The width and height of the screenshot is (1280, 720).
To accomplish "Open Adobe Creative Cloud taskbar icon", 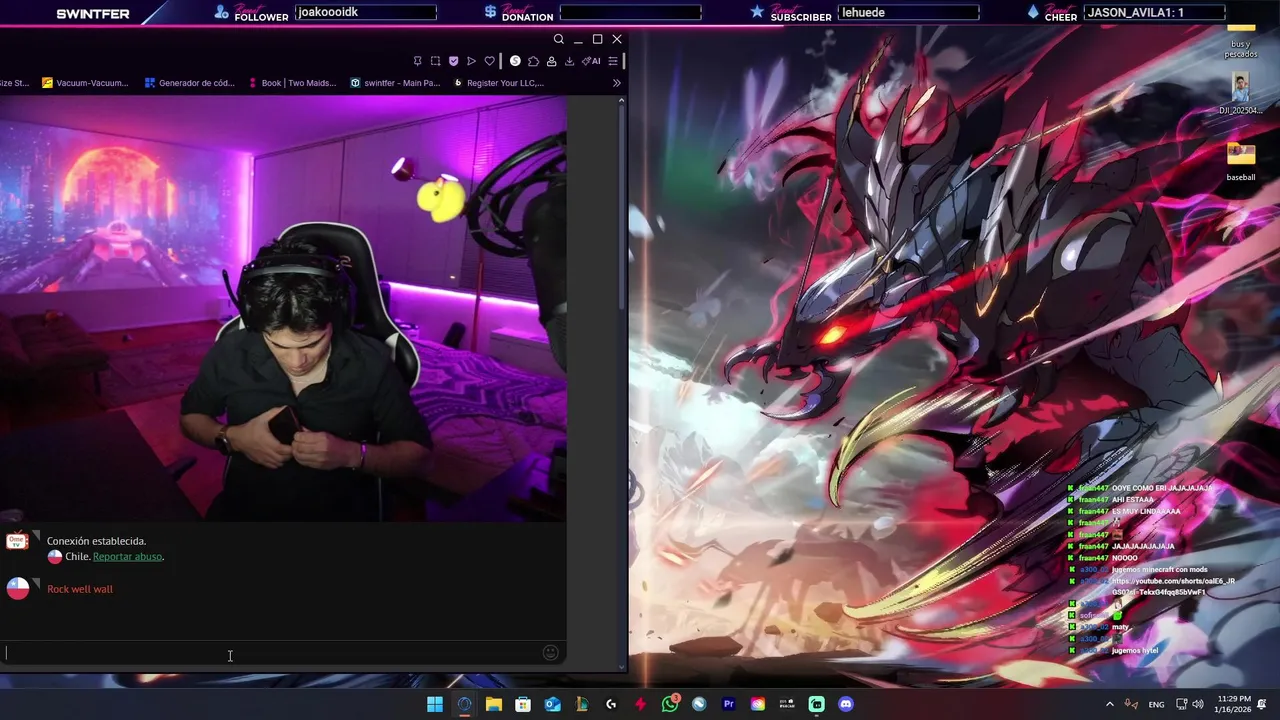I will 758,704.
